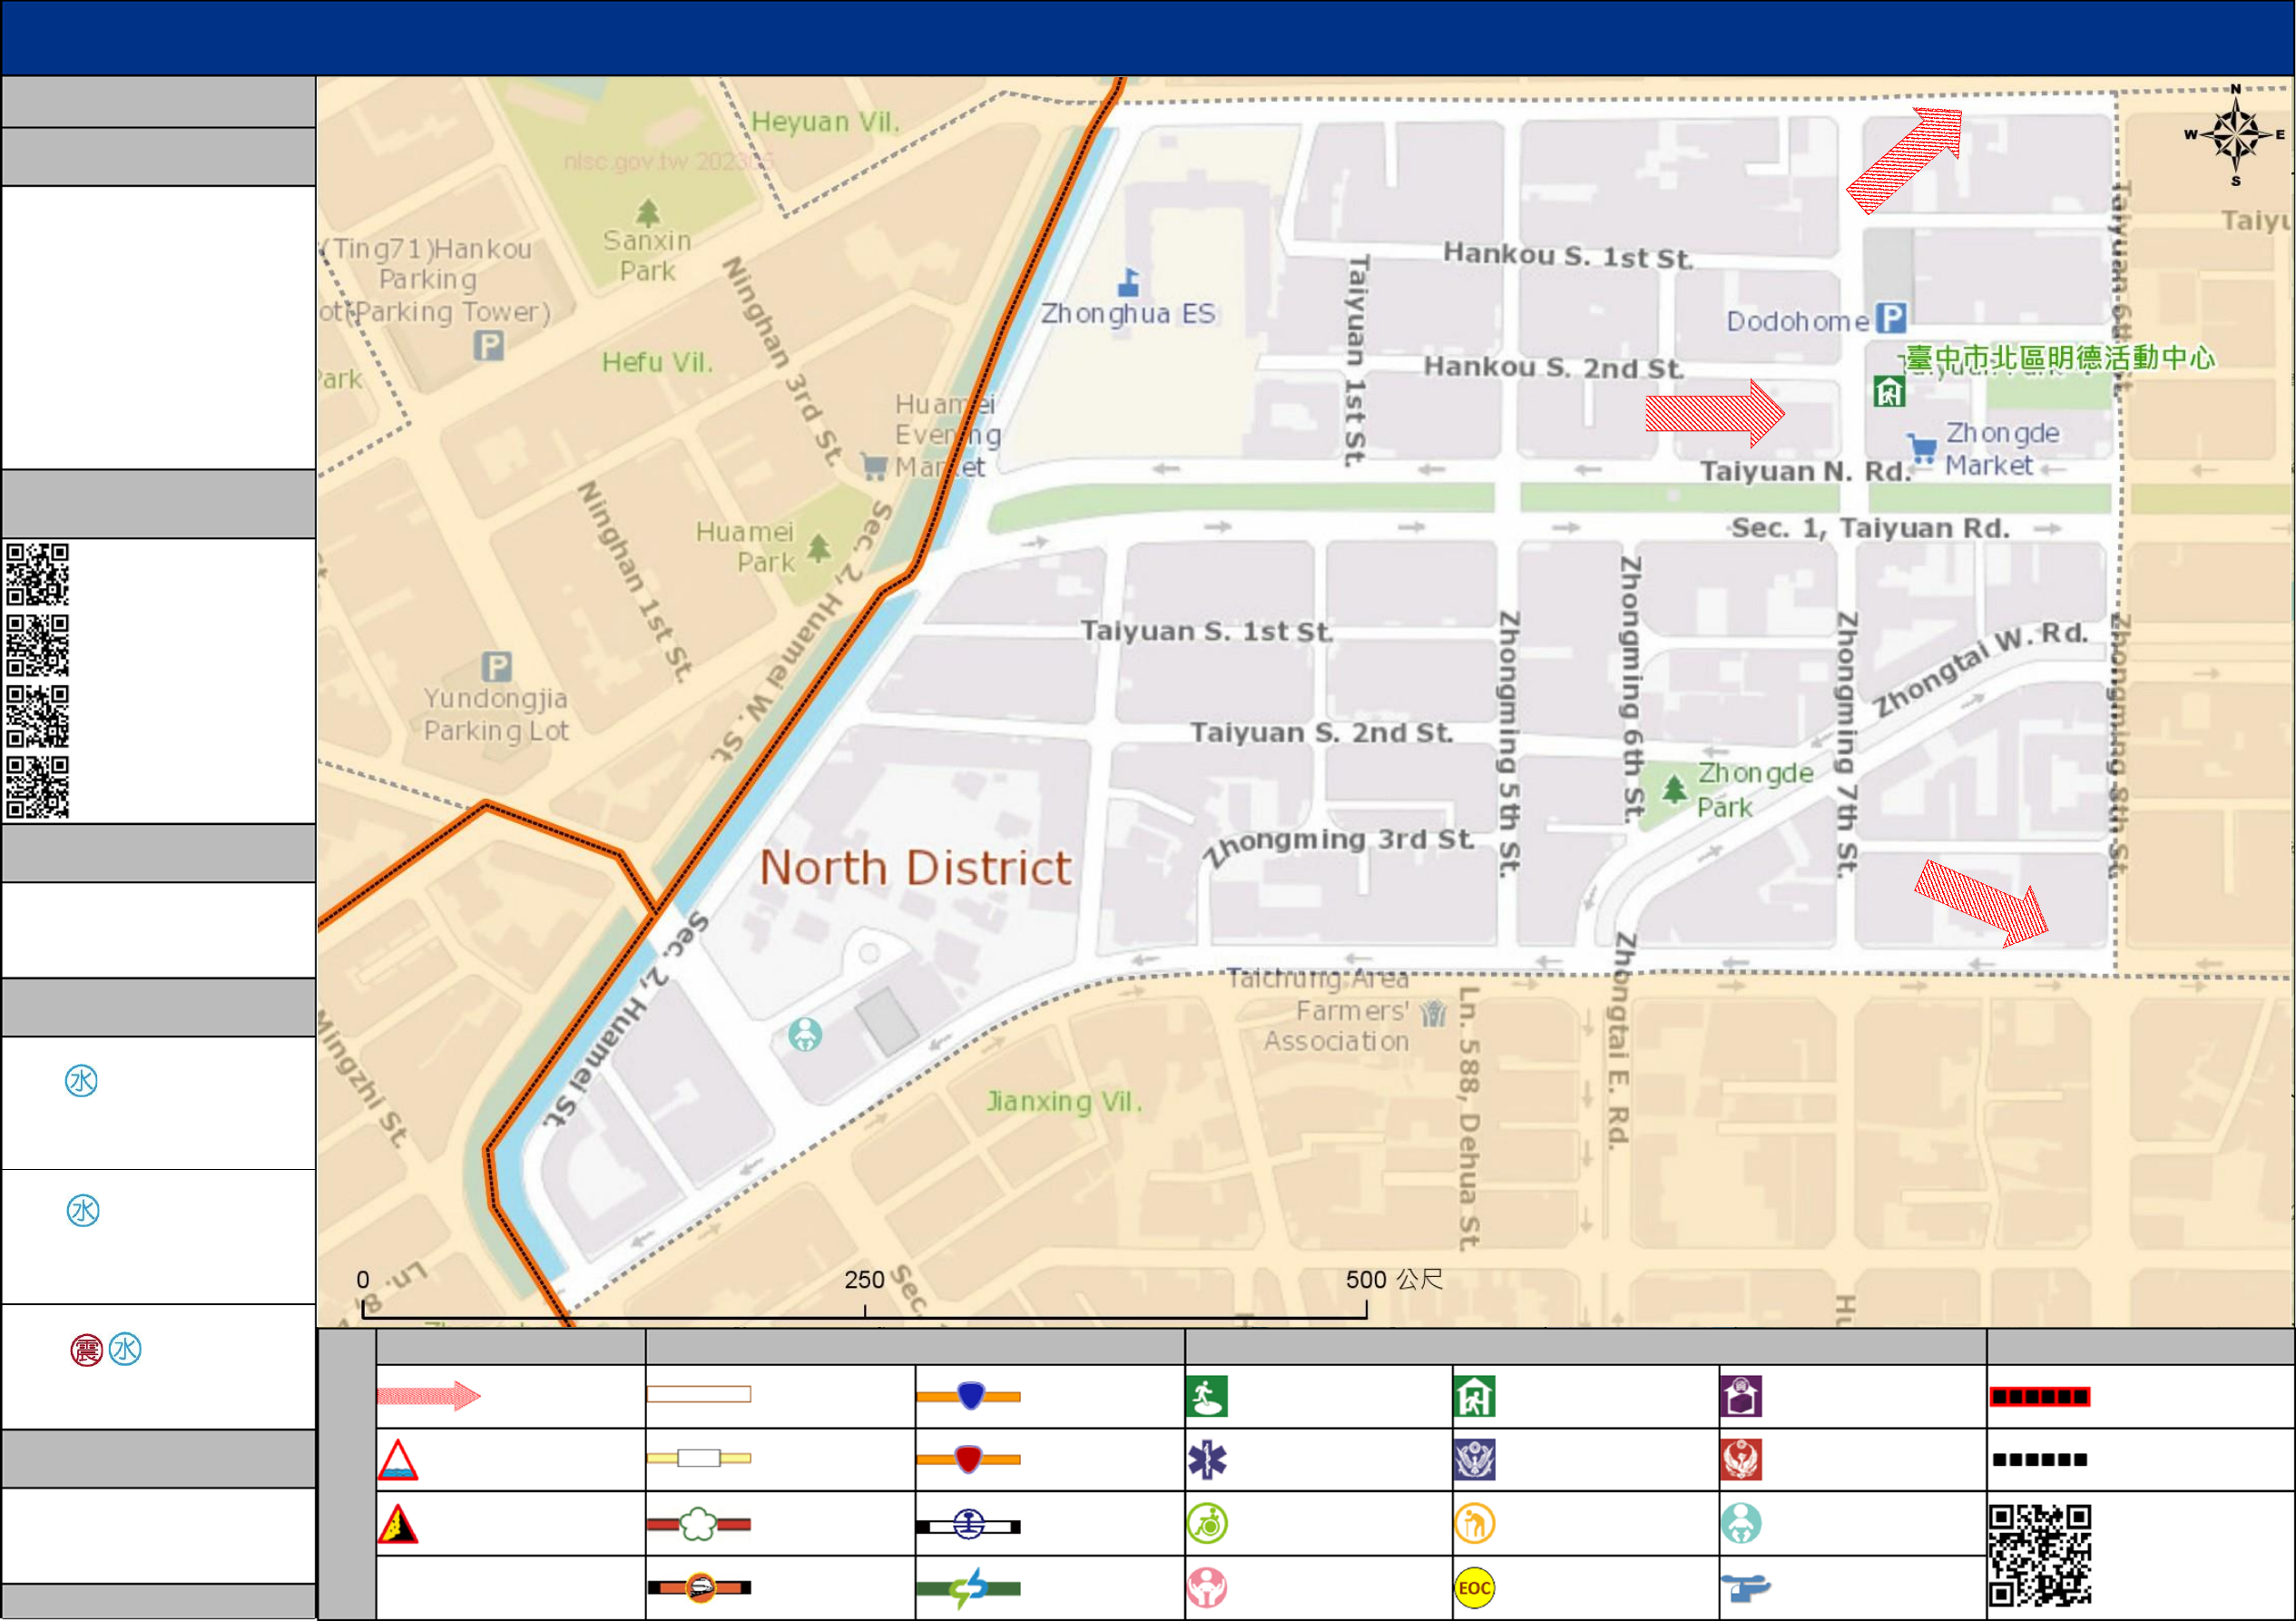Screen dimensions: 2296x1621
Task: Click the 臺中市北區明德活動中心 label
Action: [x=2060, y=358]
